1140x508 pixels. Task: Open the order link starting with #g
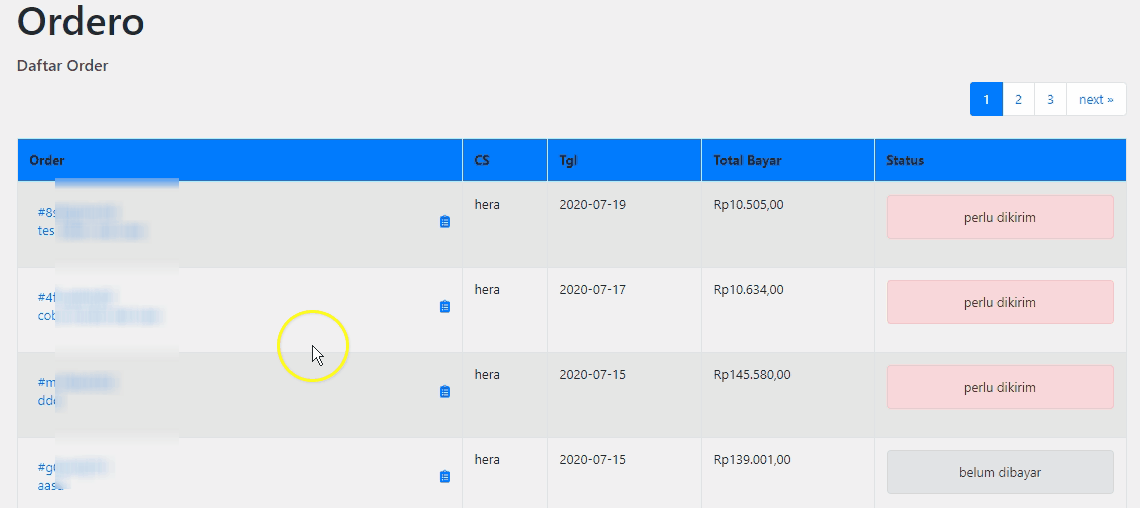(x=46, y=468)
